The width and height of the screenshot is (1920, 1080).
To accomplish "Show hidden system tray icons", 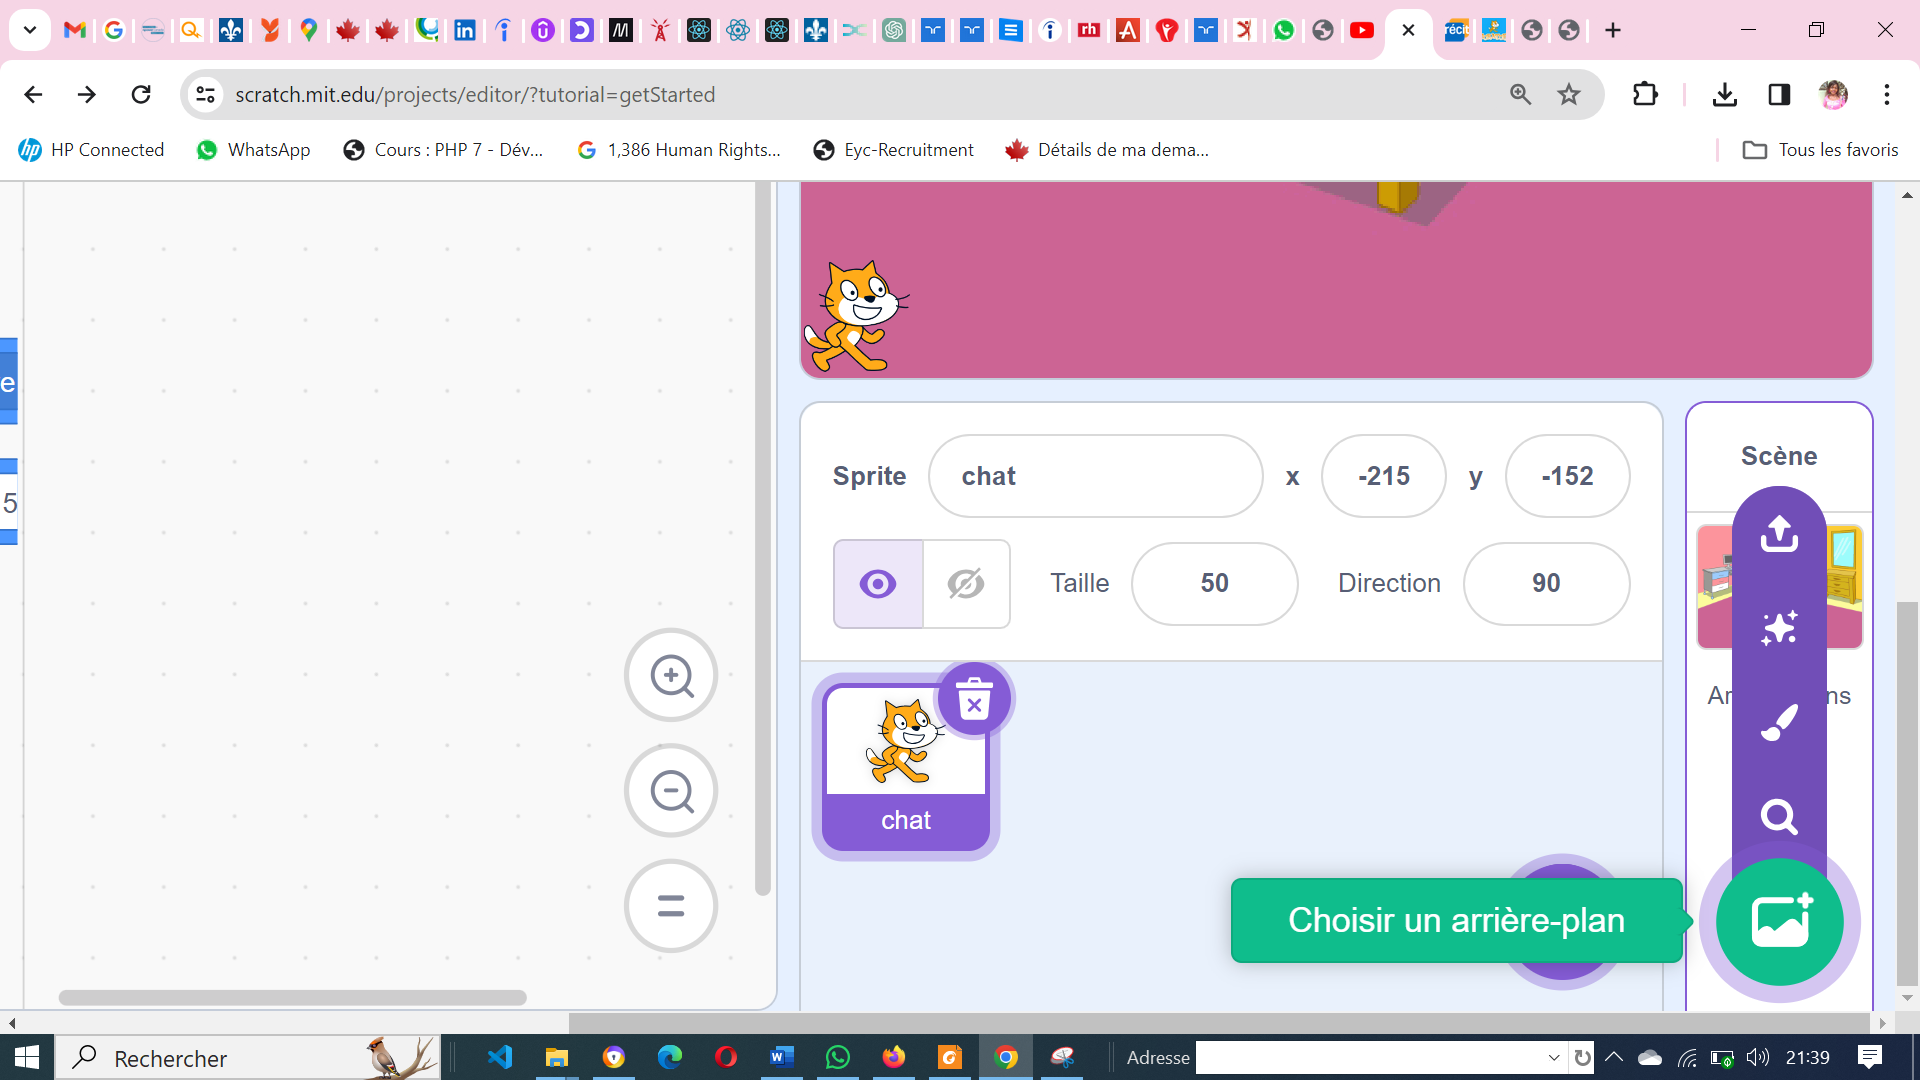I will pos(1614,1057).
